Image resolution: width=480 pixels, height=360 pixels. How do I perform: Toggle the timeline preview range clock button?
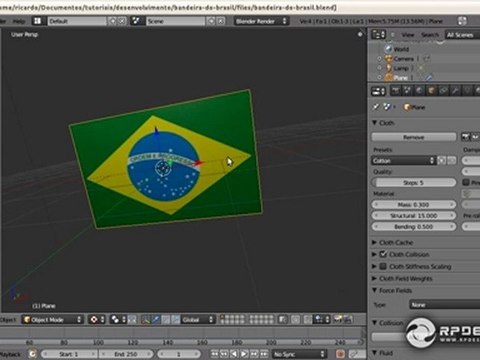pyautogui.click(x=32, y=354)
